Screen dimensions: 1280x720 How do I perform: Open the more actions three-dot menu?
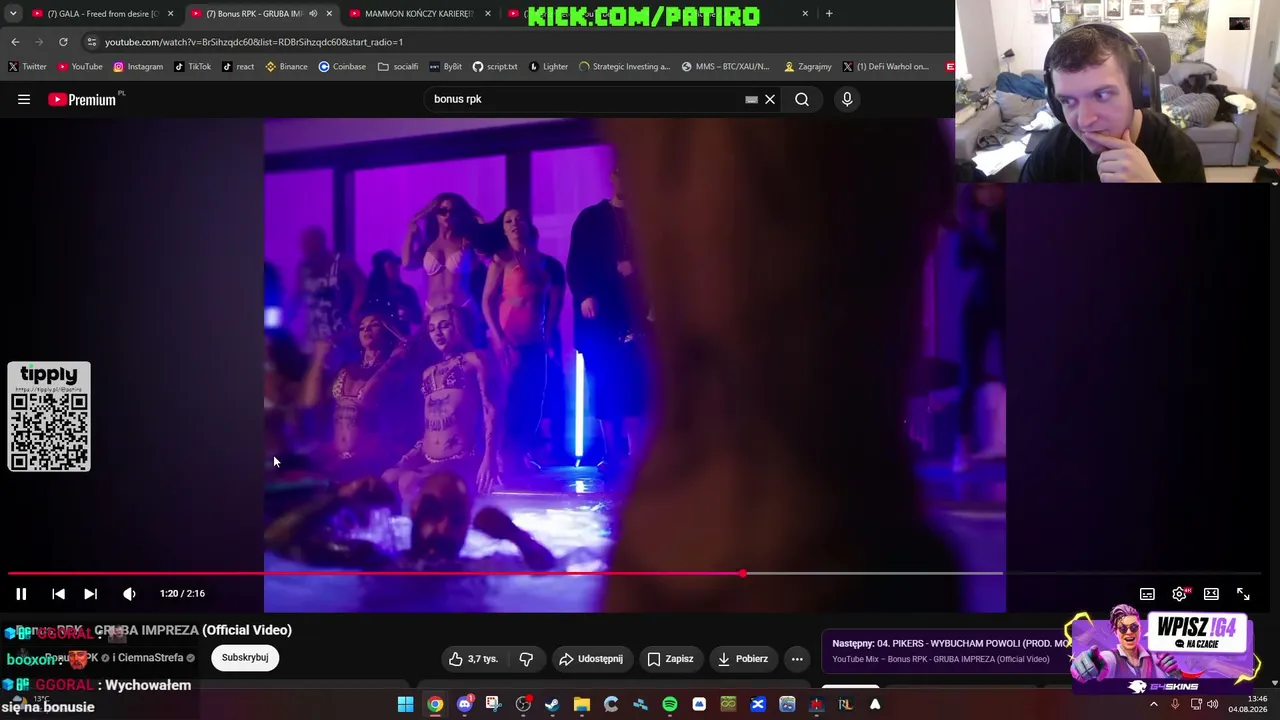coord(797,659)
